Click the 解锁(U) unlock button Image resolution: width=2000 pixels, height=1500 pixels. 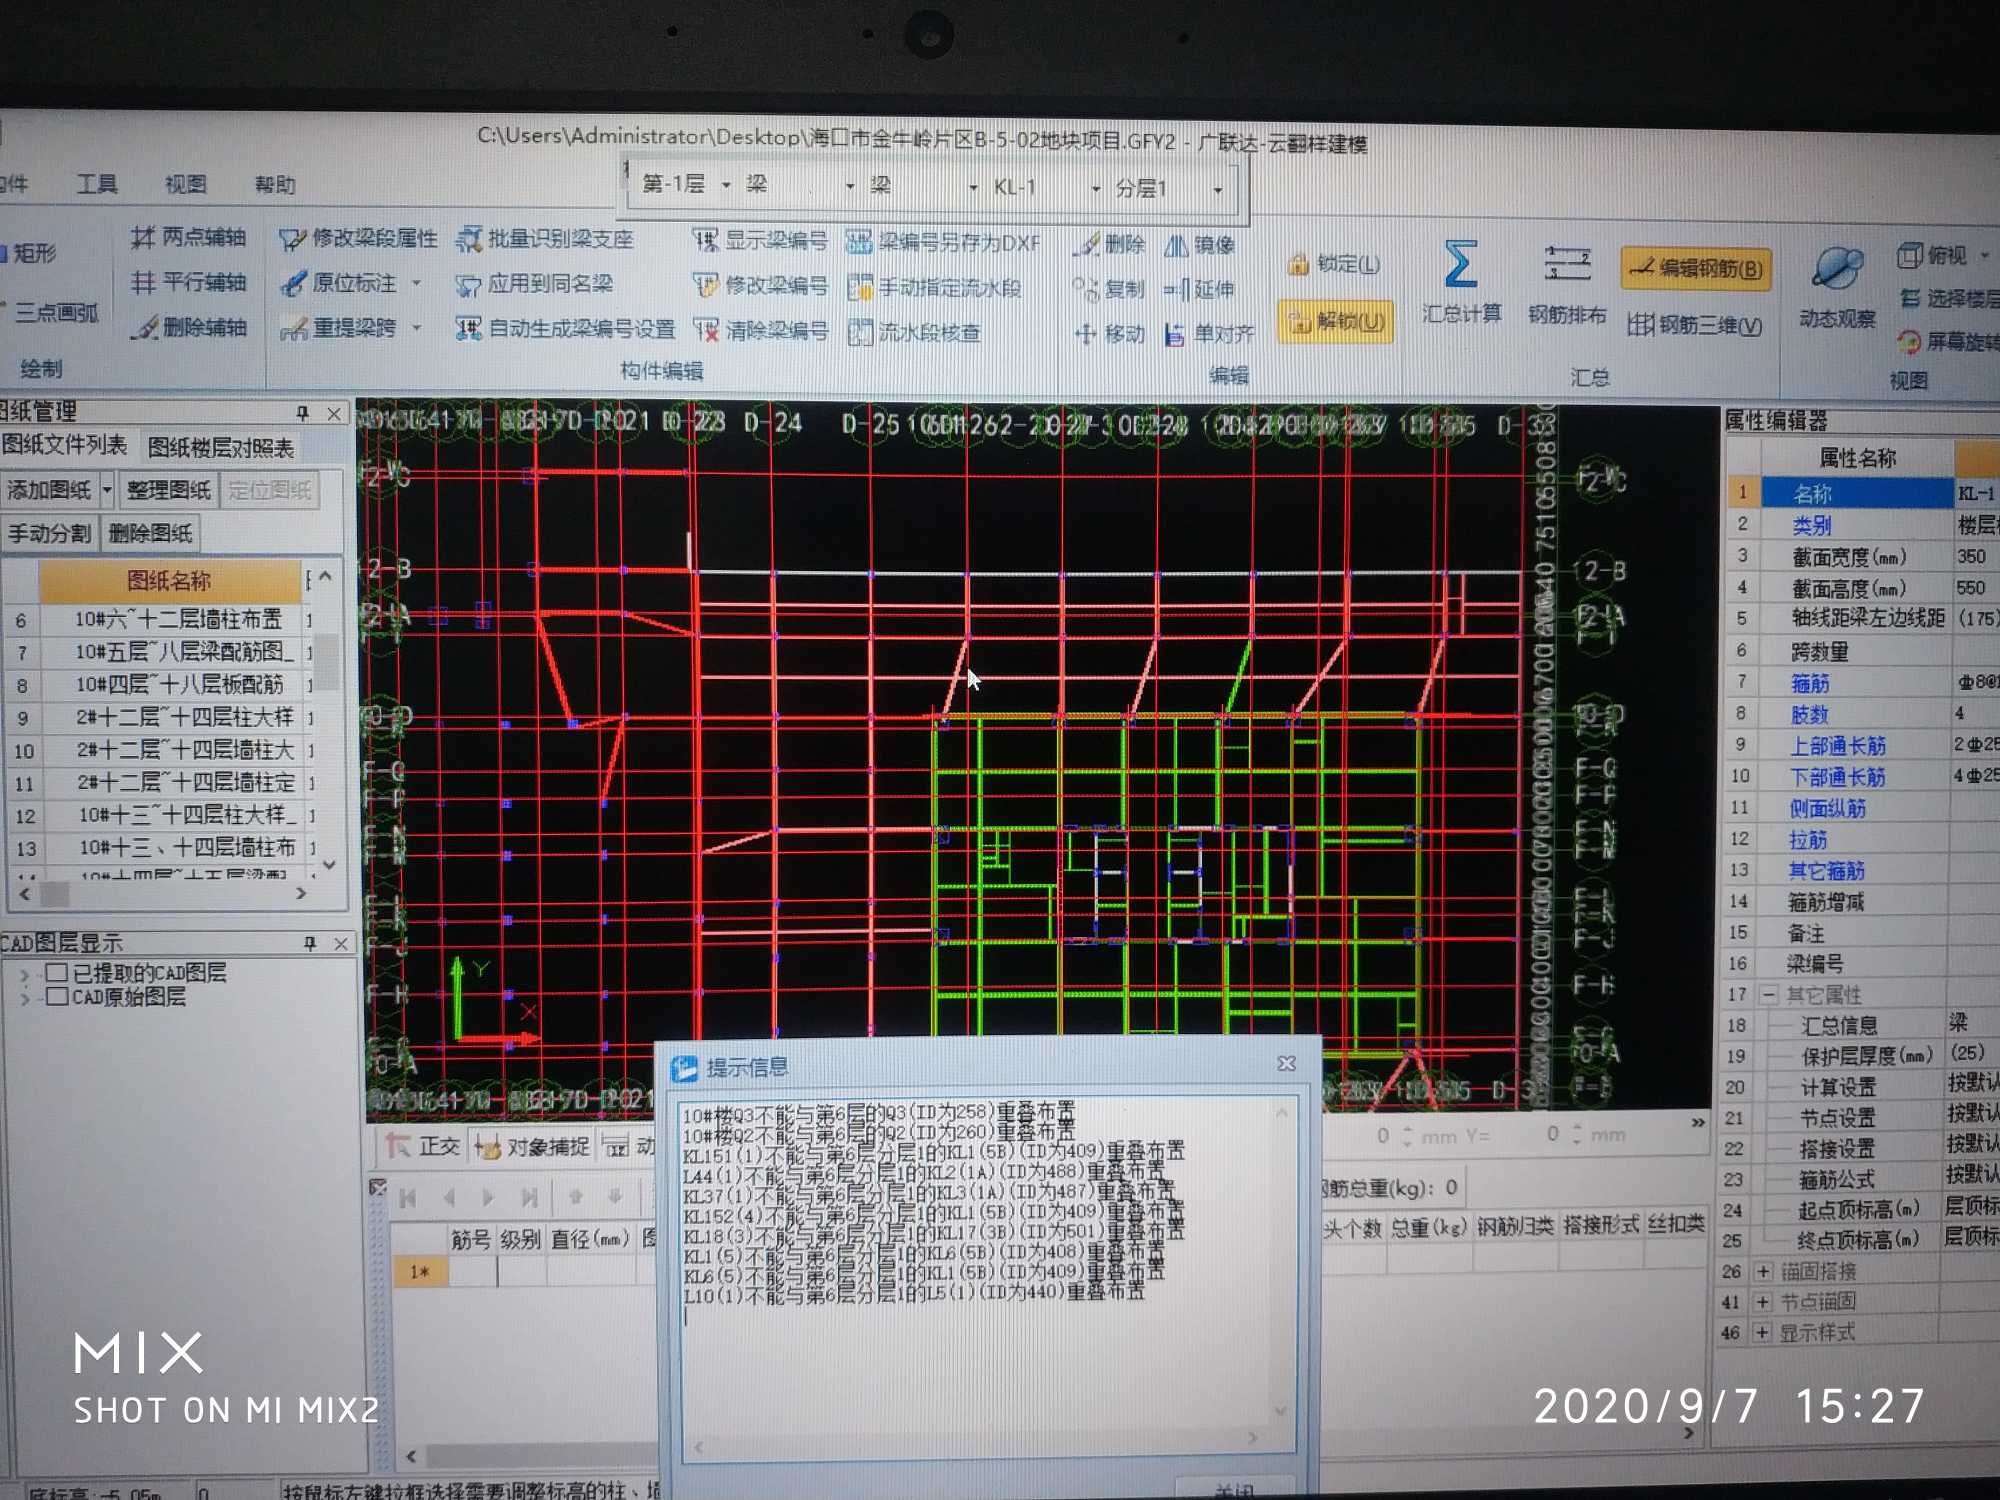[1336, 322]
